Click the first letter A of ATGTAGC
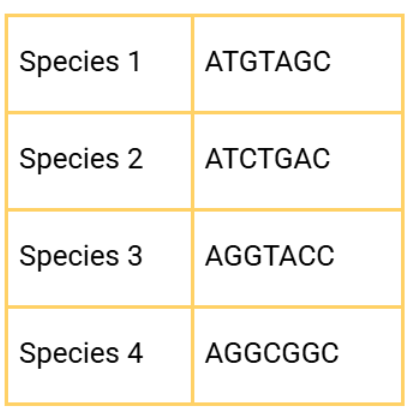Screen dimensions: 409x409 tap(214, 61)
